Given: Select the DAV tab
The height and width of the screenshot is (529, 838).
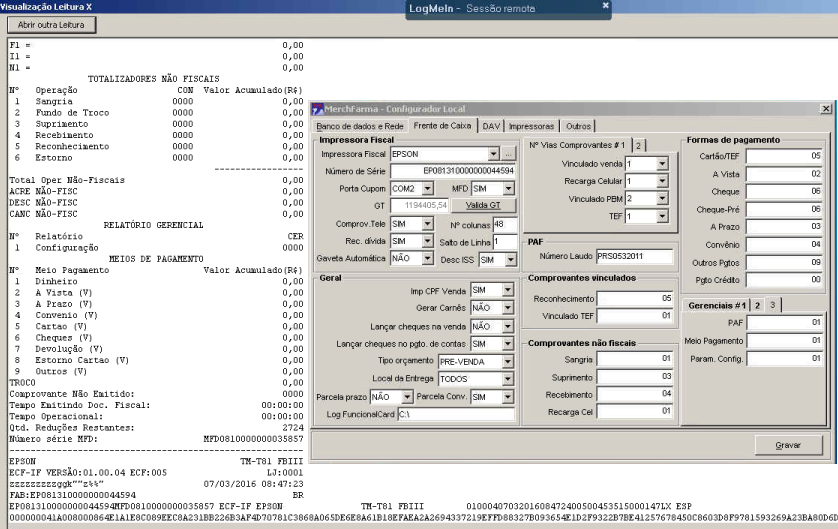Looking at the screenshot, I should pyautogui.click(x=491, y=127).
